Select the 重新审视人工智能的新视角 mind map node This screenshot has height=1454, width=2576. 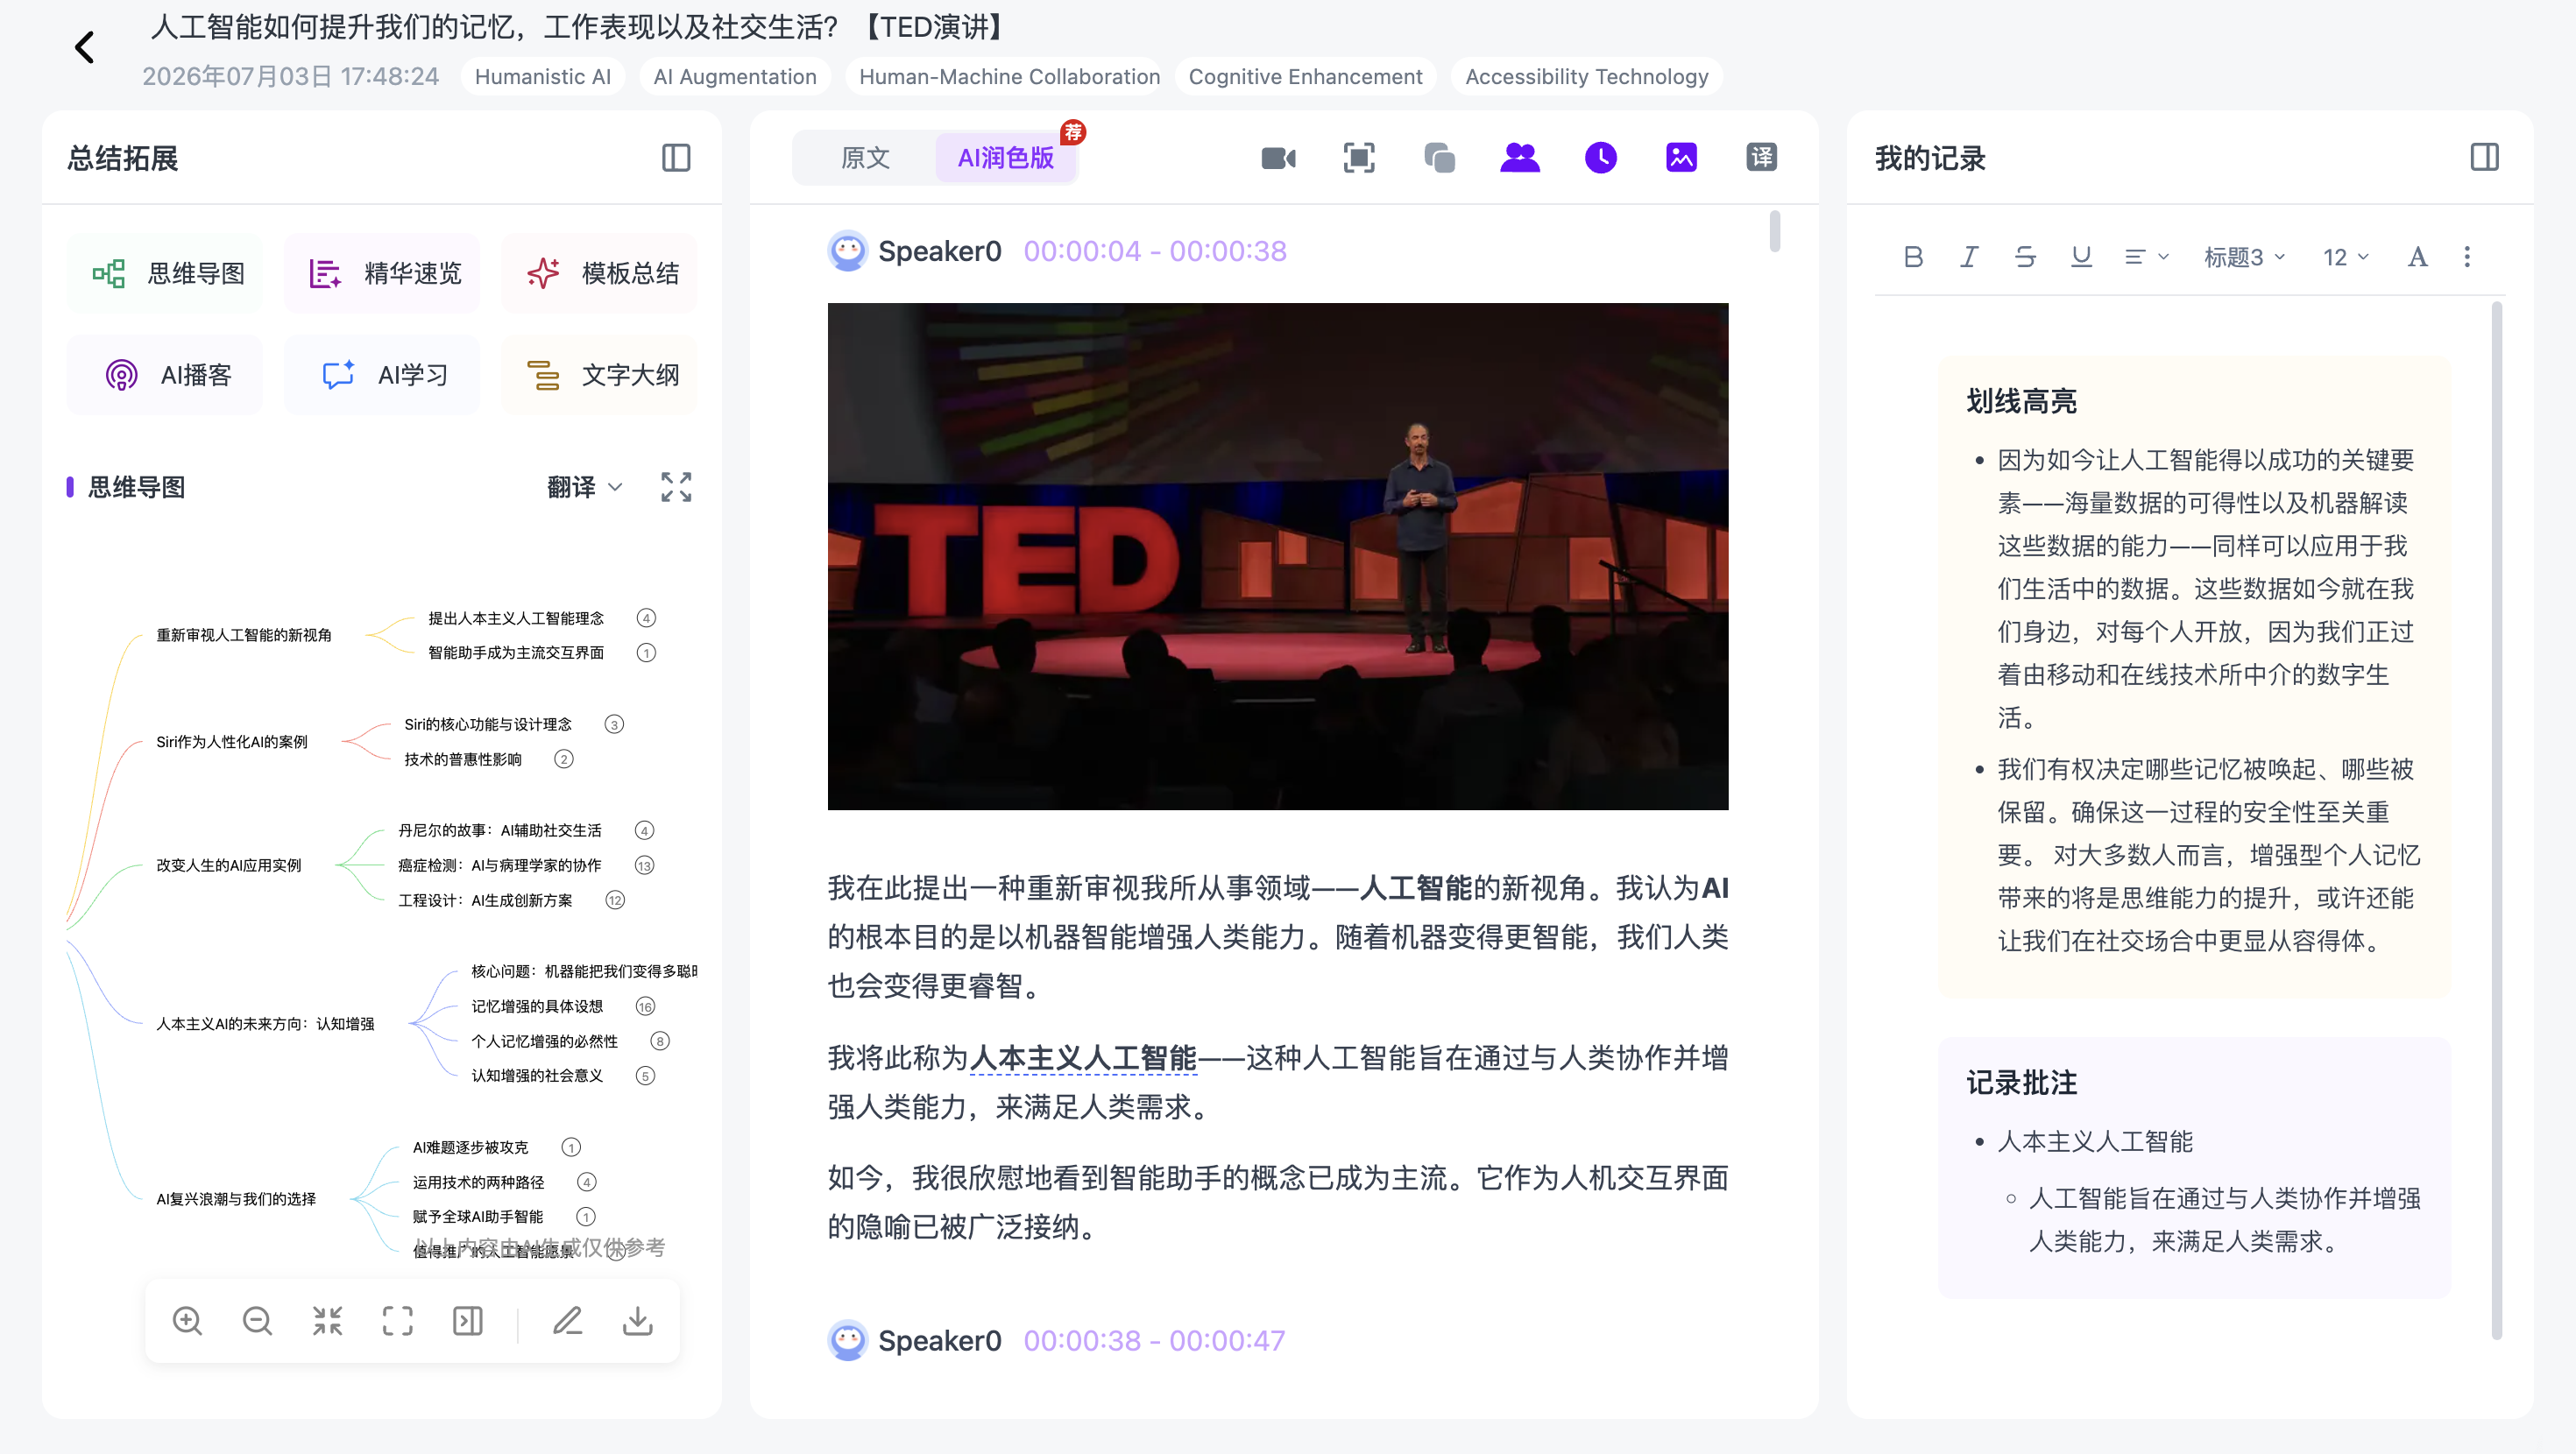[x=244, y=635]
